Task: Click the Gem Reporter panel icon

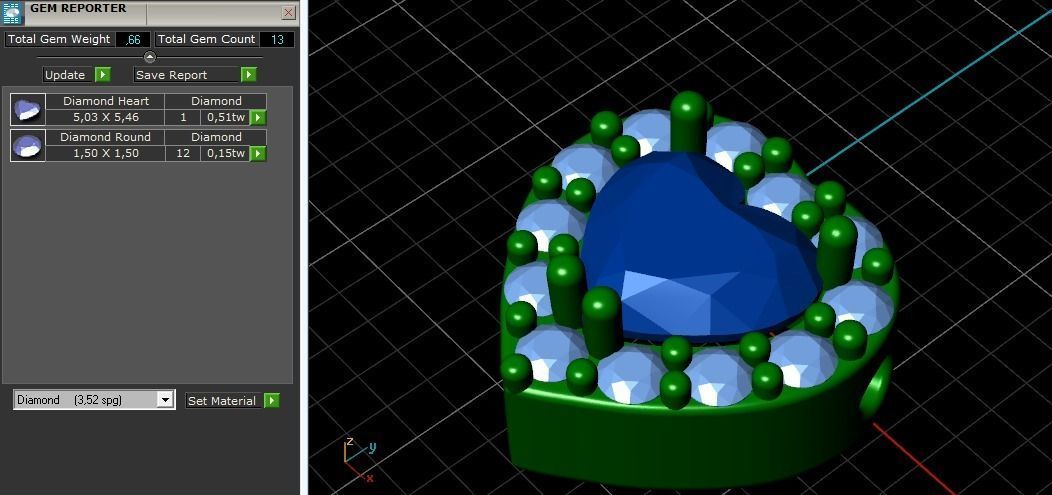Action: [x=13, y=13]
